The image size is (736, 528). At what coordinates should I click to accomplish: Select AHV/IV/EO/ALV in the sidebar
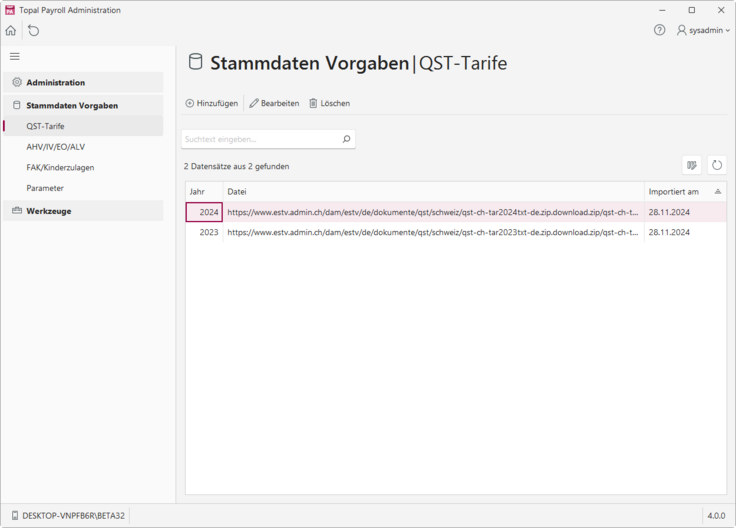[x=56, y=147]
